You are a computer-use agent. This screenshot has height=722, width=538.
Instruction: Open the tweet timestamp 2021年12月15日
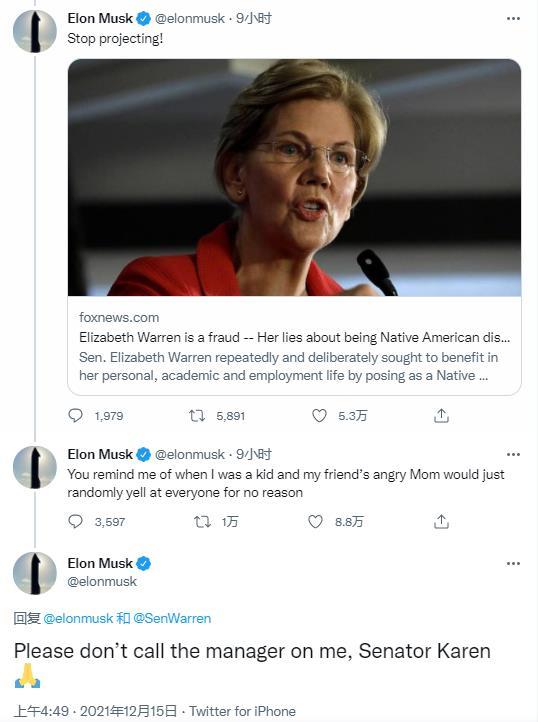click(x=129, y=711)
